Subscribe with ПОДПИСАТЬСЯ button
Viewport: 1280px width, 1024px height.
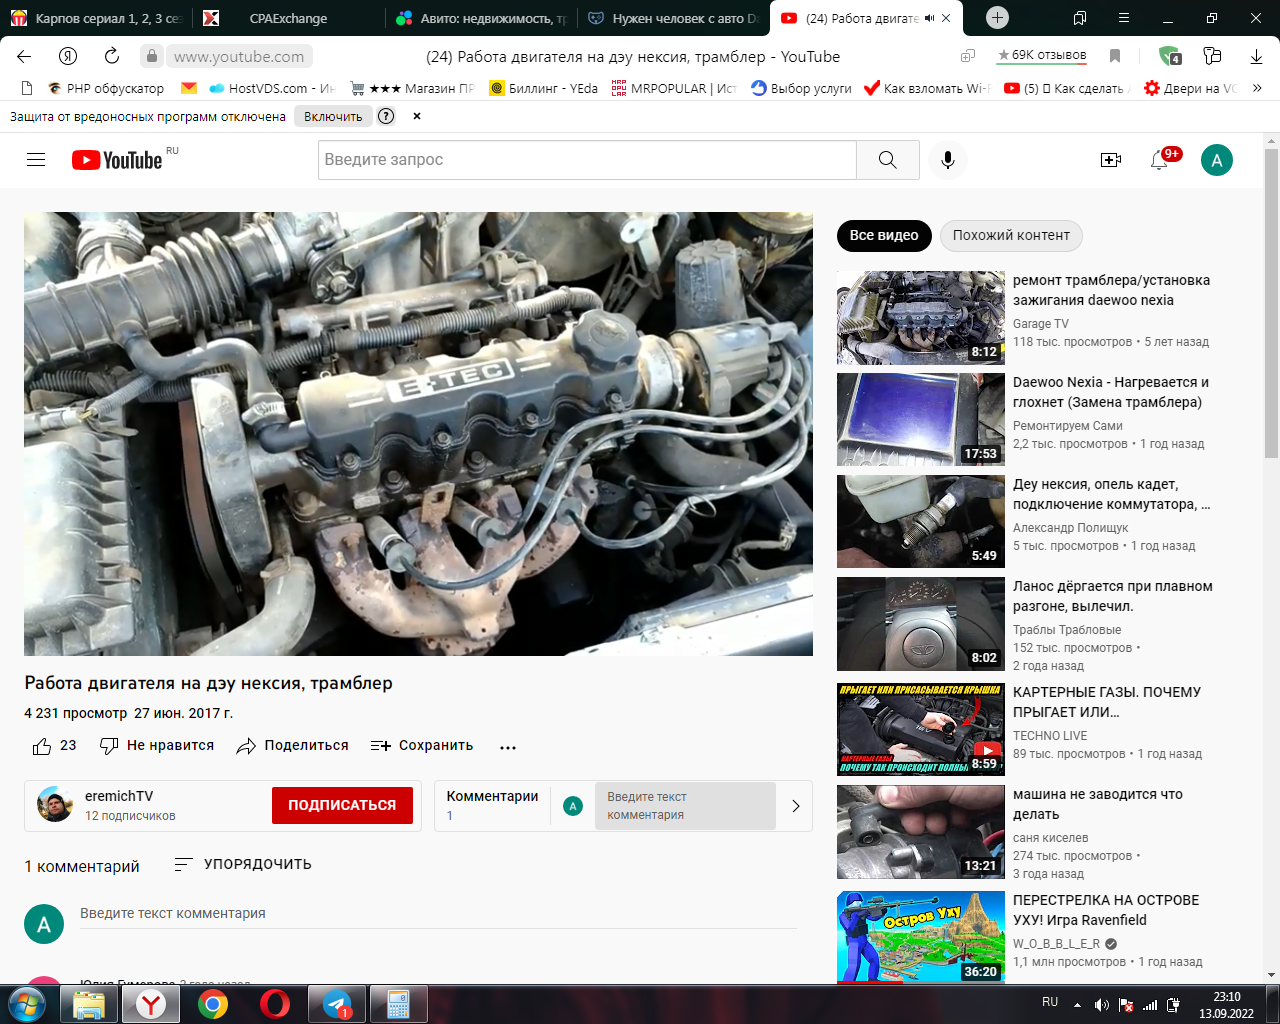pos(342,805)
